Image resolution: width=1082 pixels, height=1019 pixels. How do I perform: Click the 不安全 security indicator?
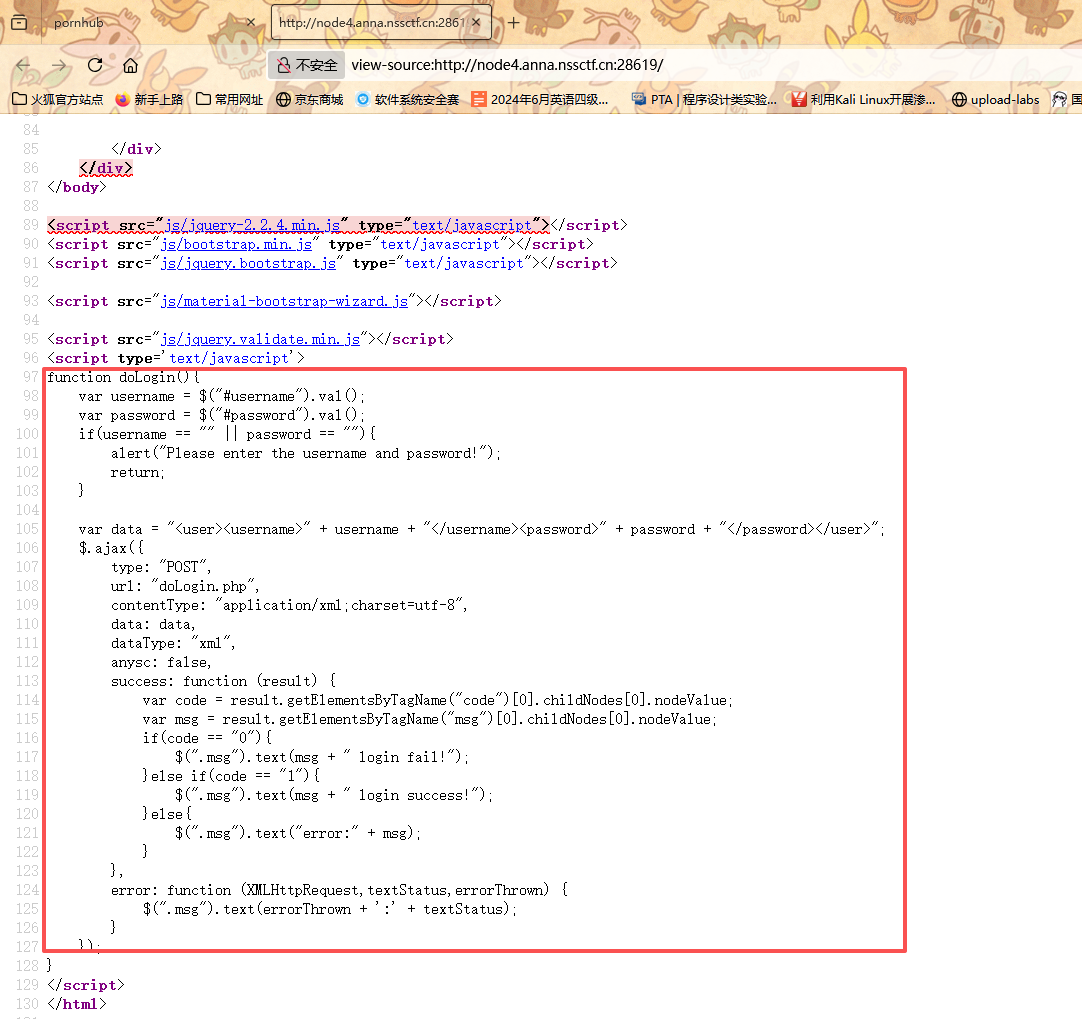click(x=307, y=65)
